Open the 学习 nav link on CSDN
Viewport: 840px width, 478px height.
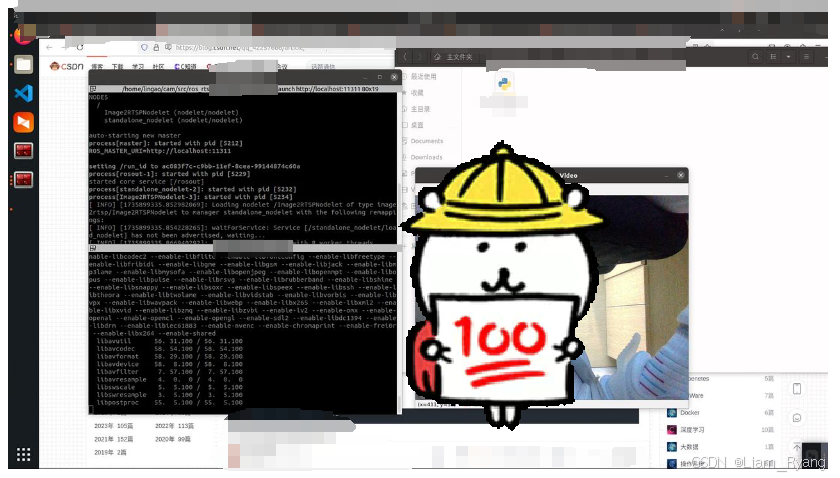coord(138,67)
